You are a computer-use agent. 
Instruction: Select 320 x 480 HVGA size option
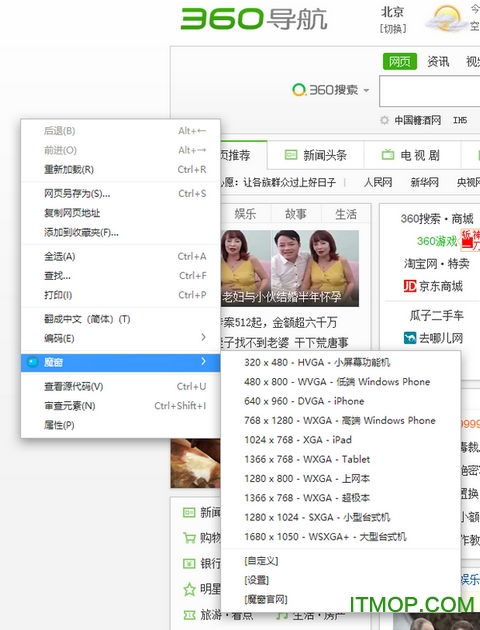pos(341,362)
